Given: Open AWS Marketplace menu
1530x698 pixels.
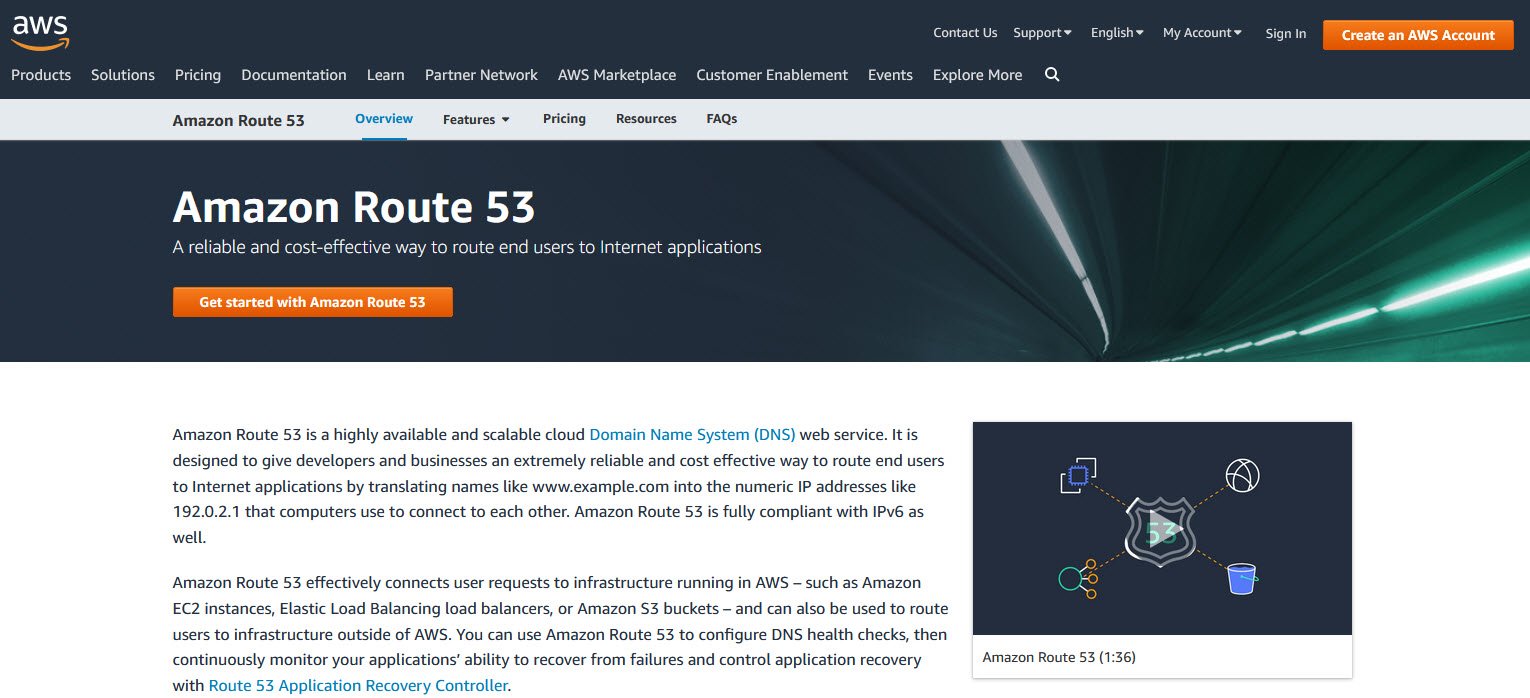Looking at the screenshot, I should [617, 75].
